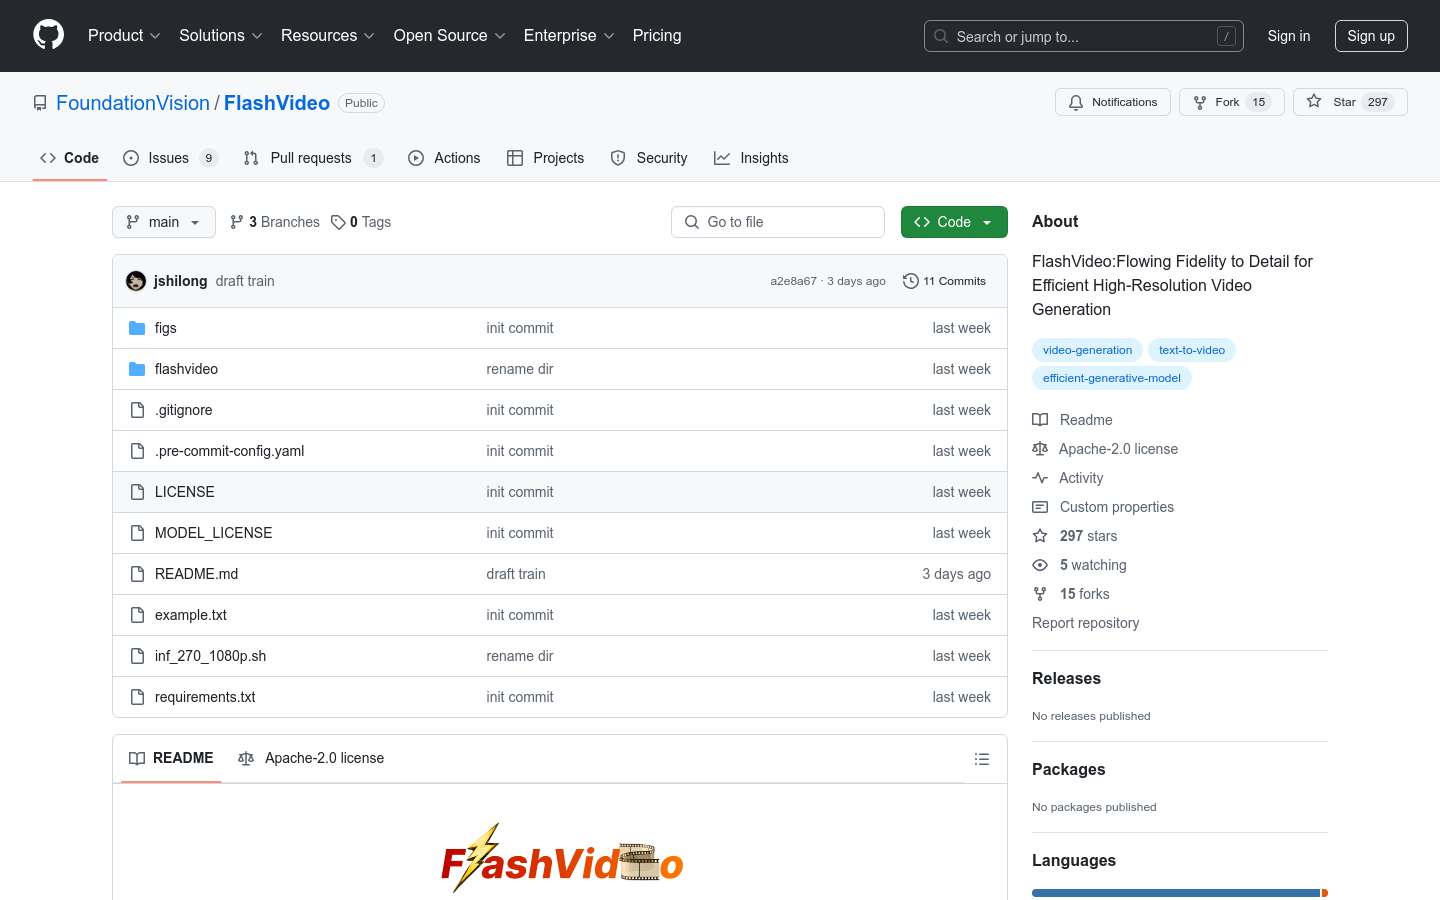Click the tag icon beside 0 Tags
1440x900 pixels.
(x=338, y=222)
